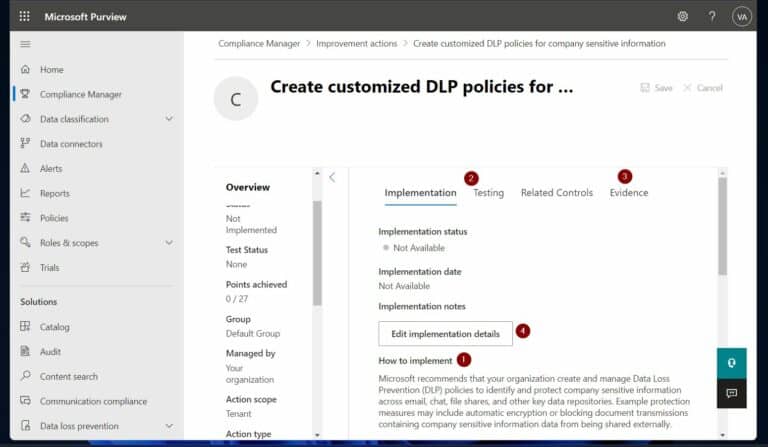Click the teal headset support icon

click(x=731, y=363)
